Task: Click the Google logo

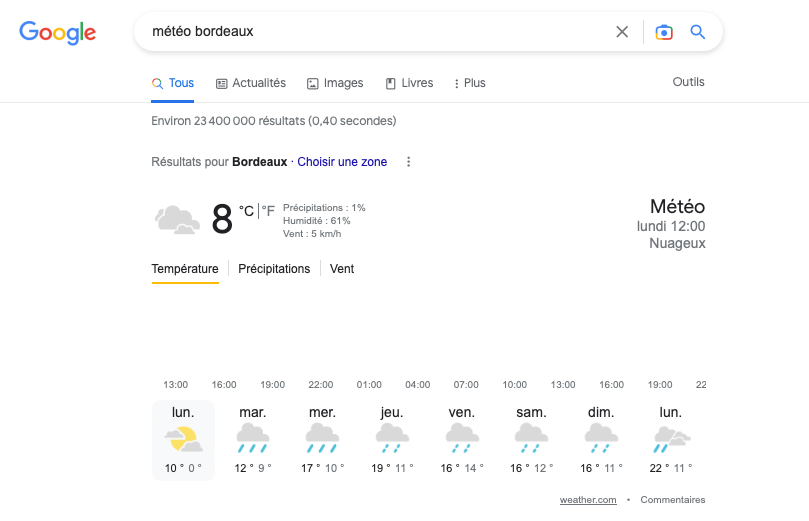Action: coord(58,32)
